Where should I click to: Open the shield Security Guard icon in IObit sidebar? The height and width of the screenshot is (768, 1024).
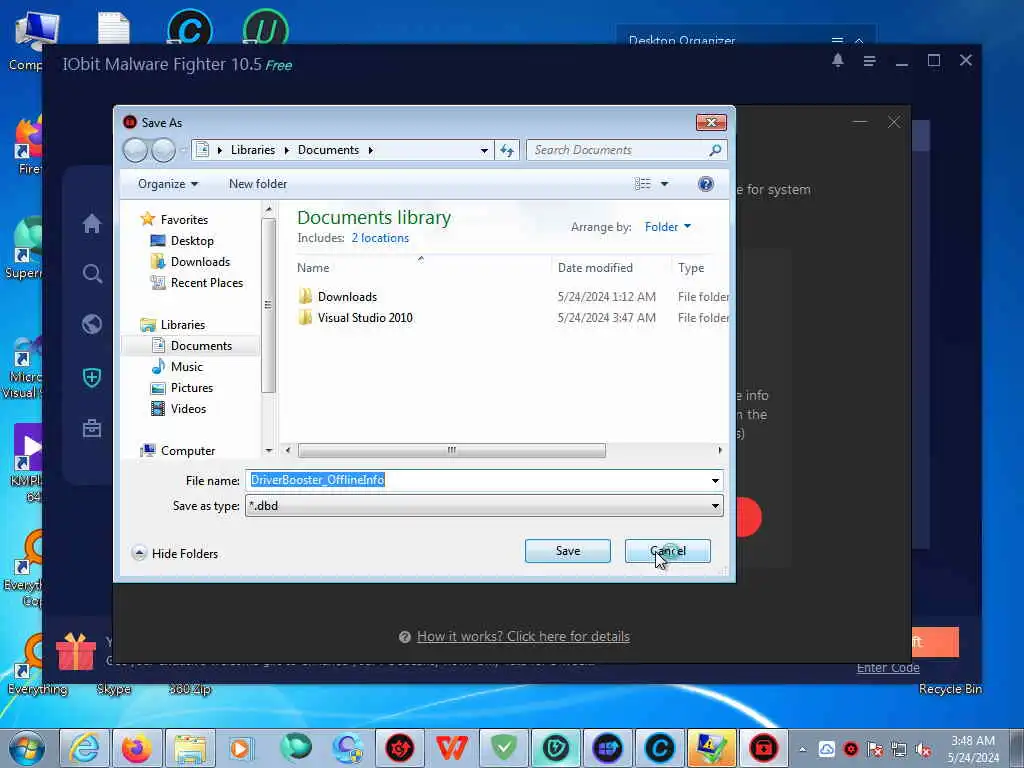[x=91, y=377]
